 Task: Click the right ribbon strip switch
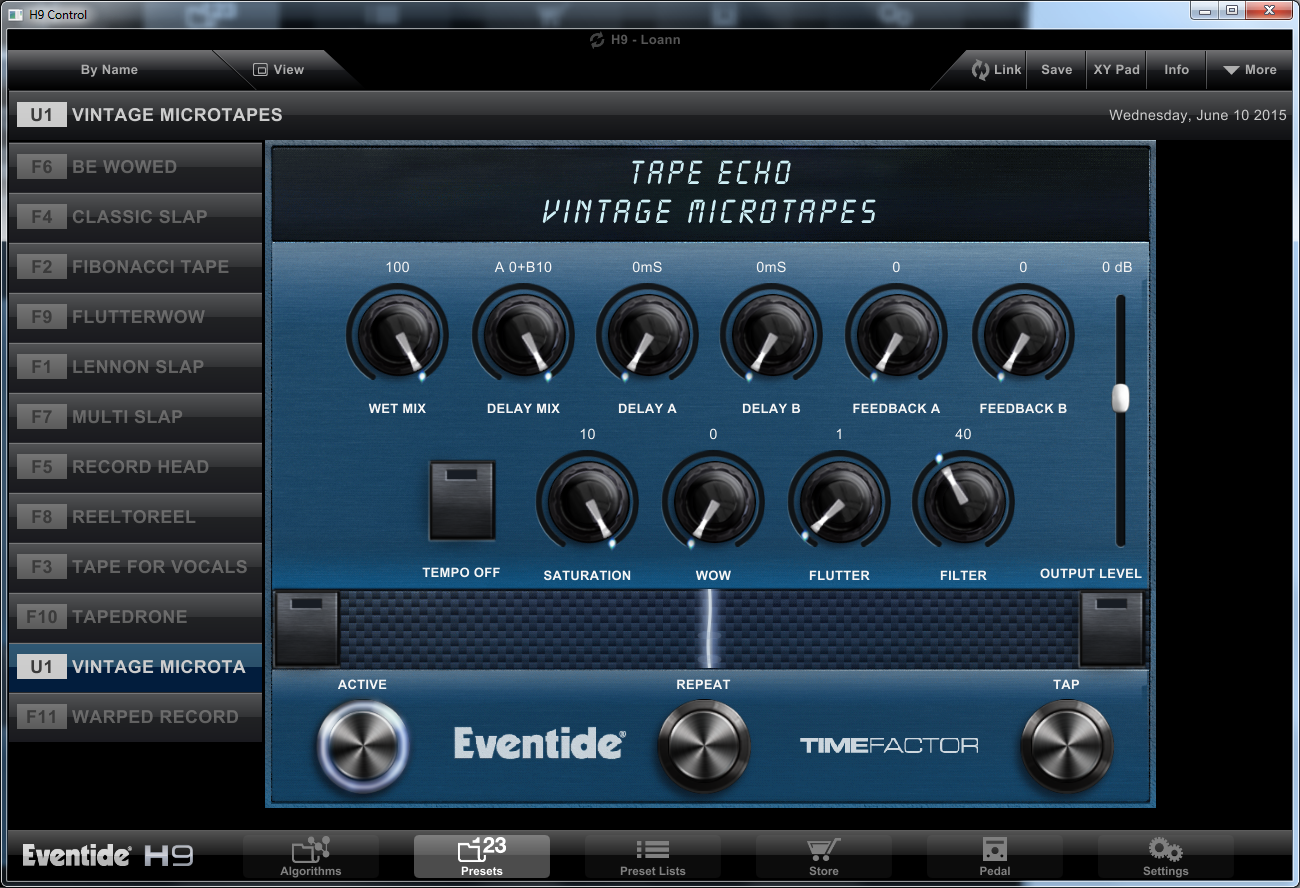tap(1112, 629)
